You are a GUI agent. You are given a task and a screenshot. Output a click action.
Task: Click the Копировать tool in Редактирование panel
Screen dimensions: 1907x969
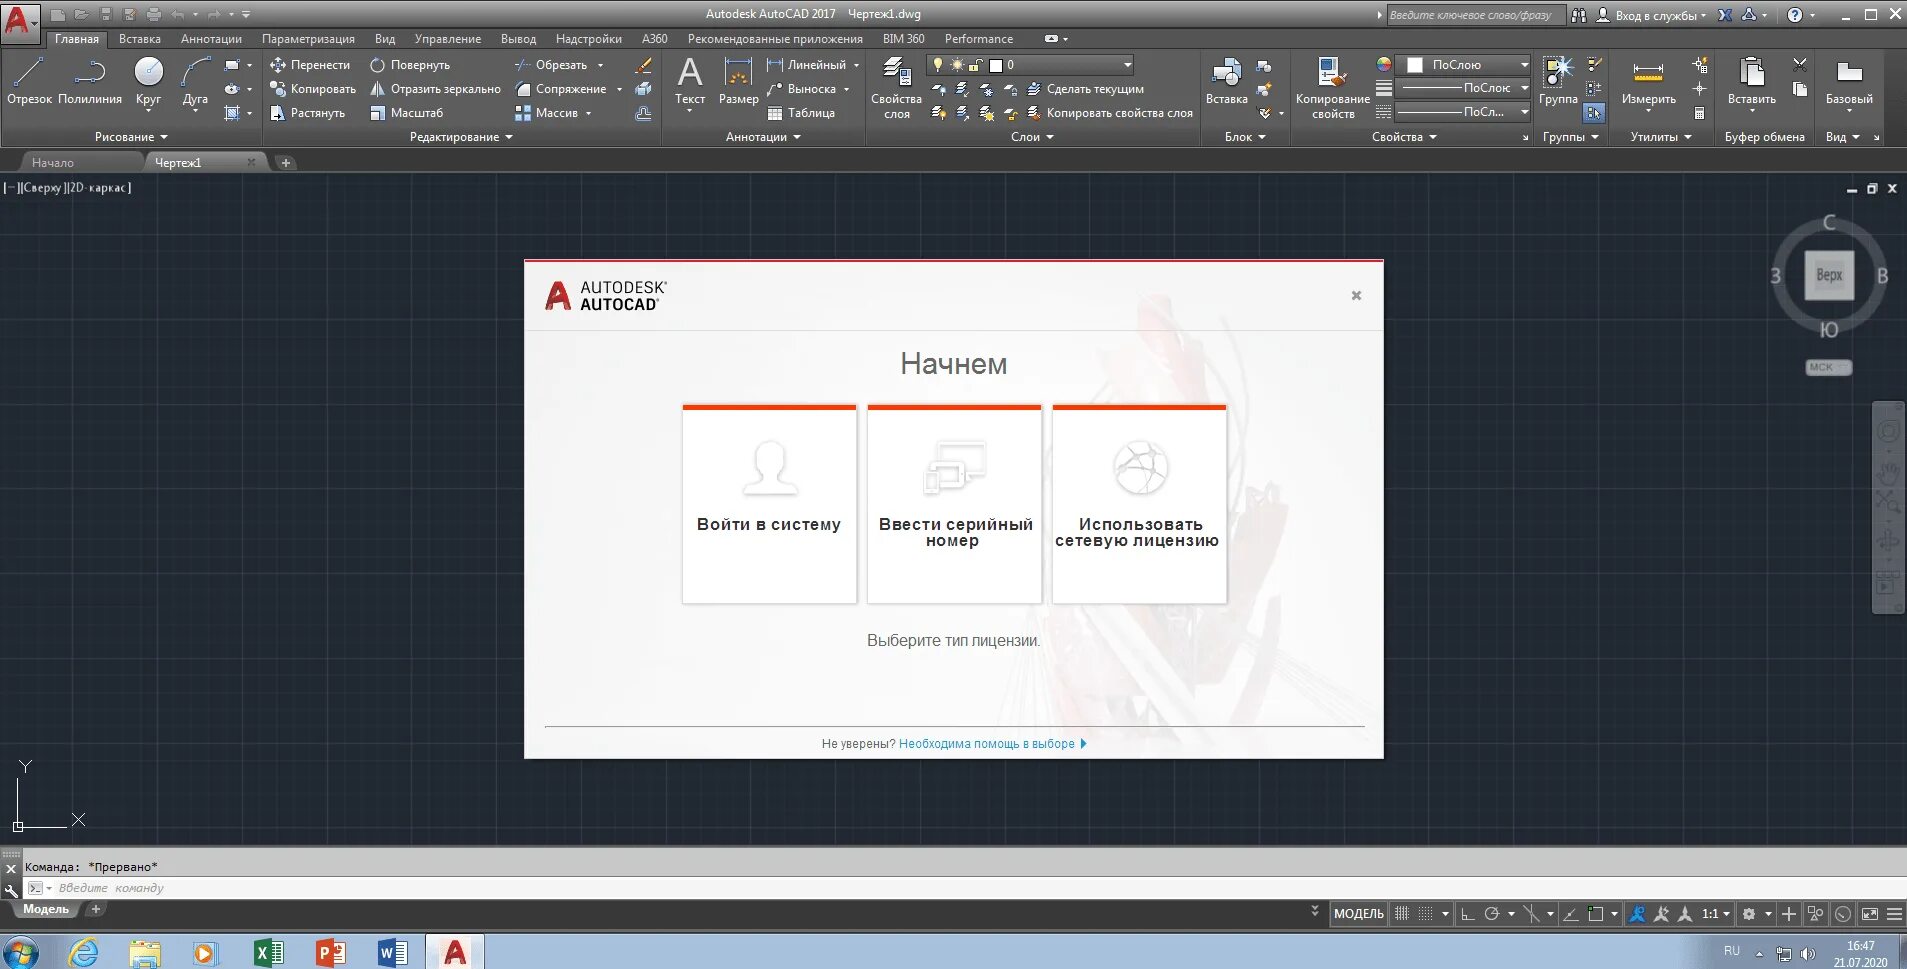coord(312,89)
